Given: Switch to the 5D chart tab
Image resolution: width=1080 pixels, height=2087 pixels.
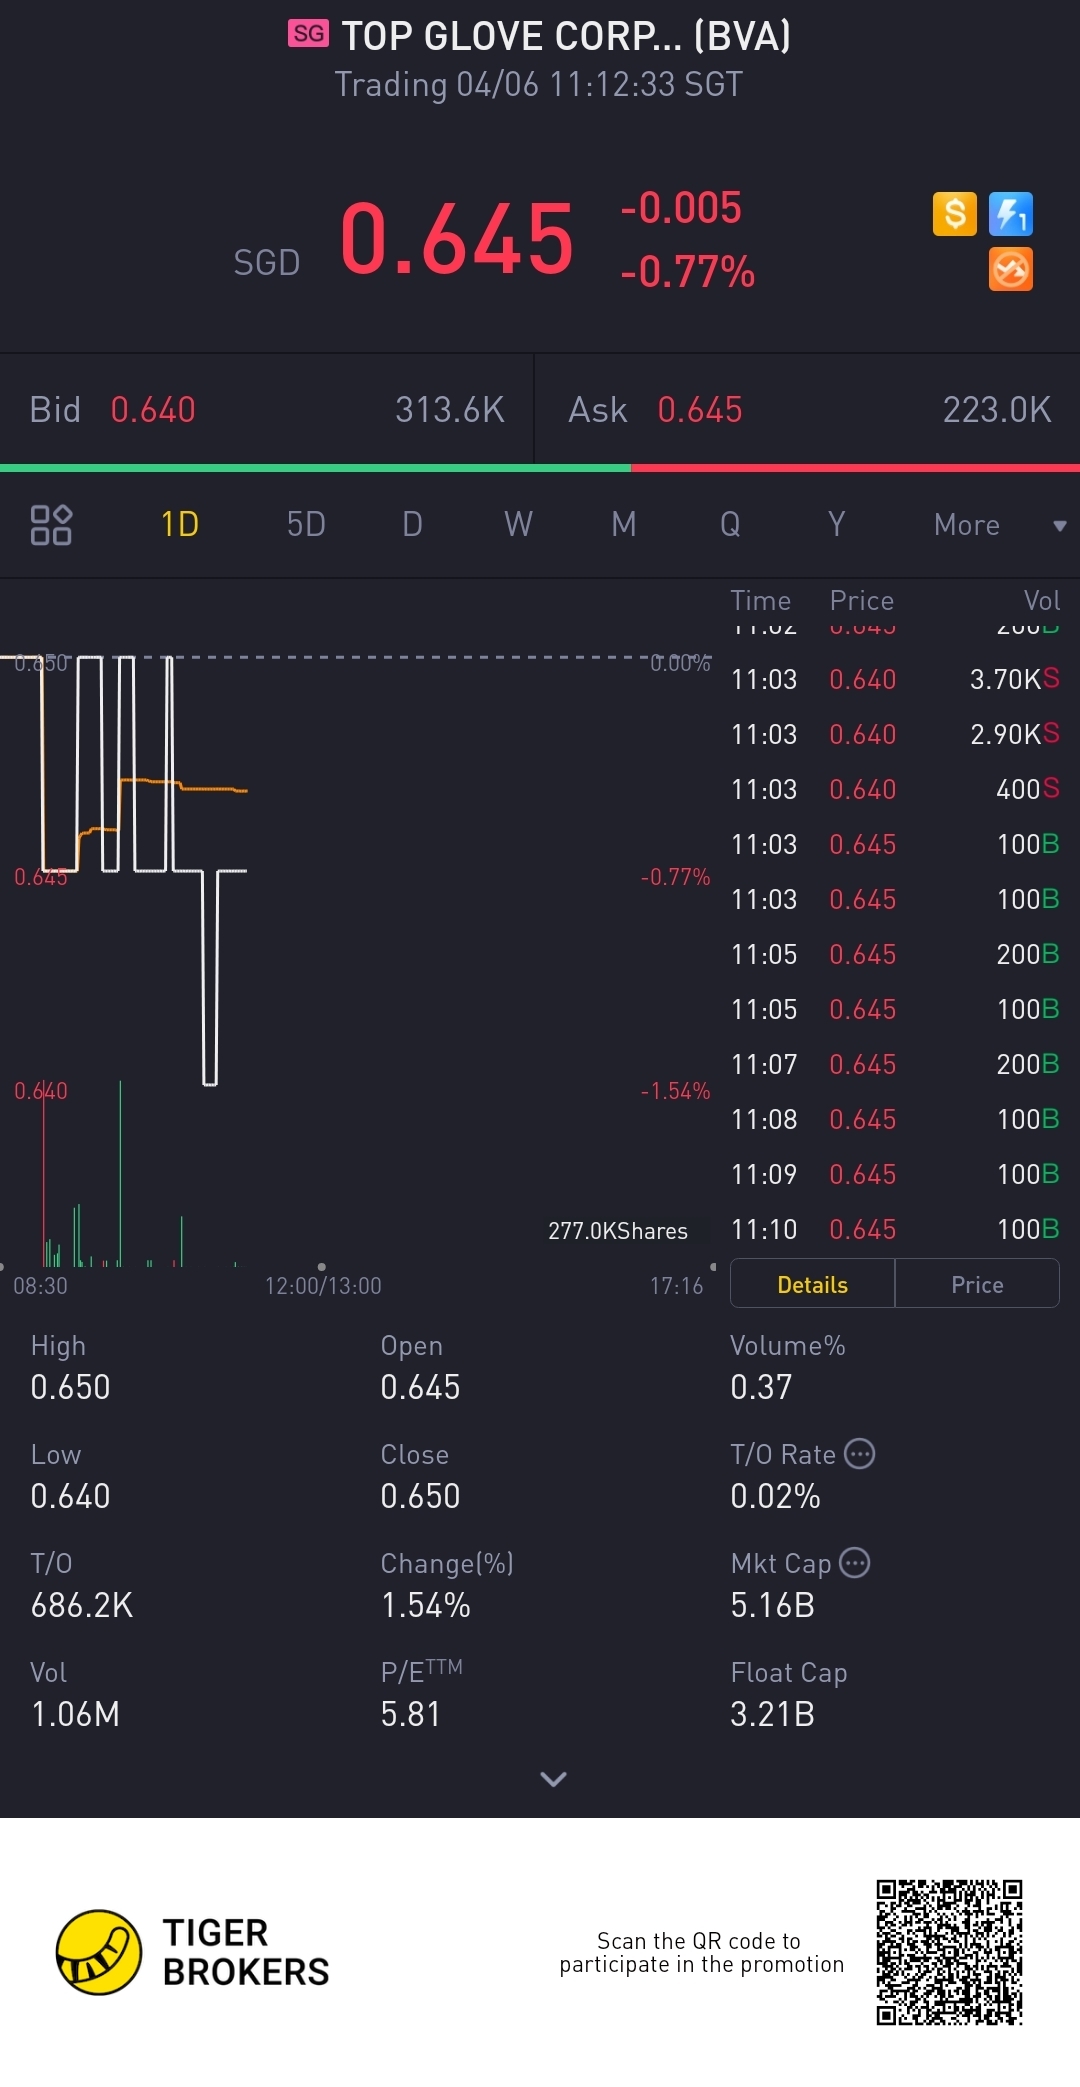Looking at the screenshot, I should point(306,524).
